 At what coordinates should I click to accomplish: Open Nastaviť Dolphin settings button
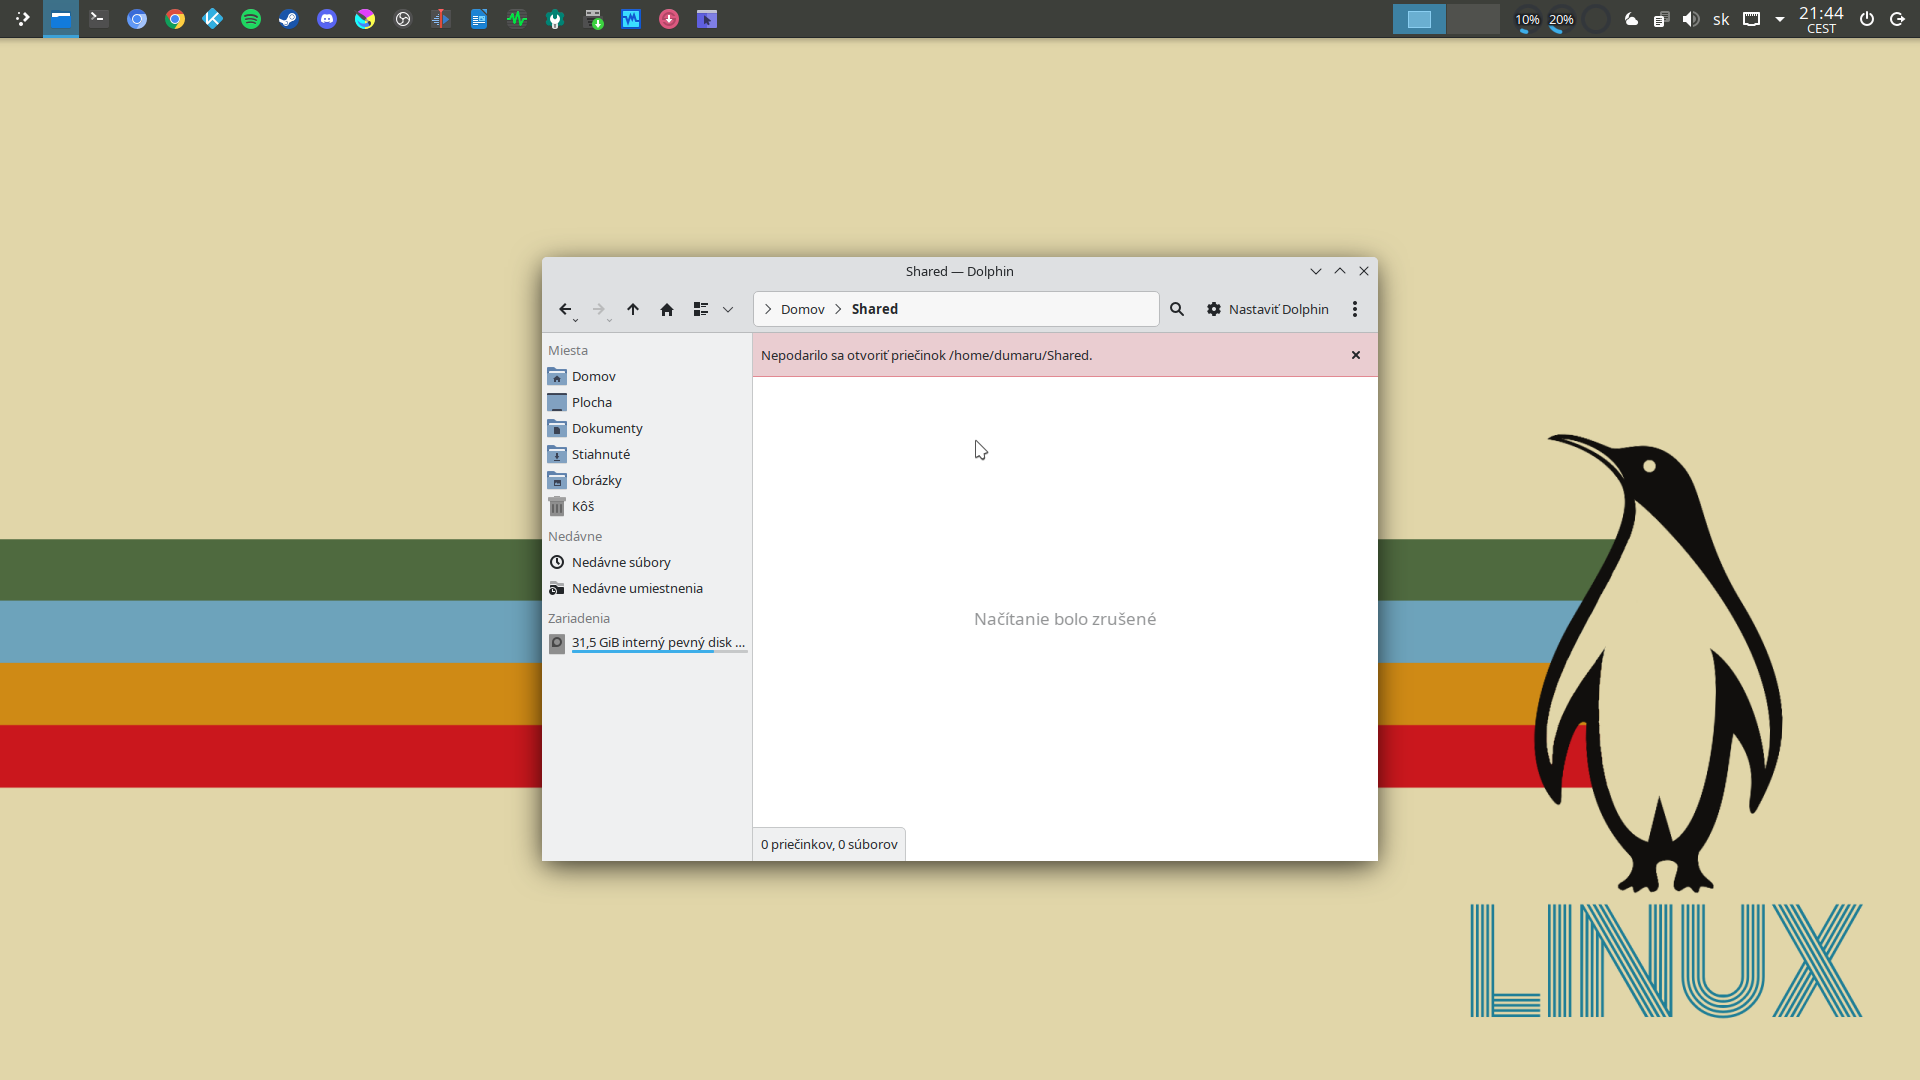[x=1267, y=310]
